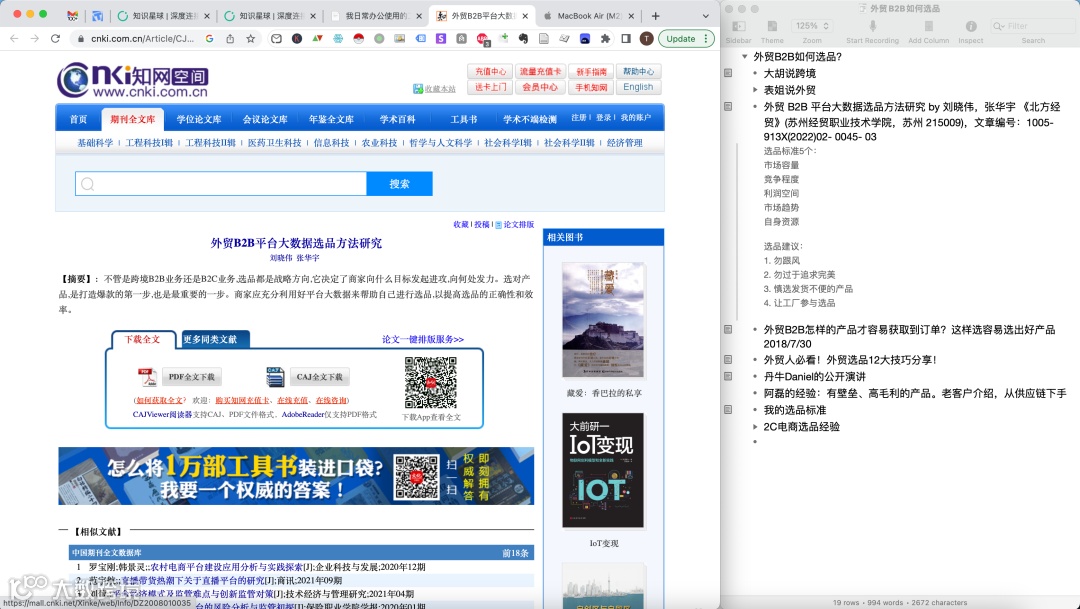Open the Chrome extensions puzzle icon
Screen dimensions: 1080x609
pyautogui.click(x=605, y=39)
